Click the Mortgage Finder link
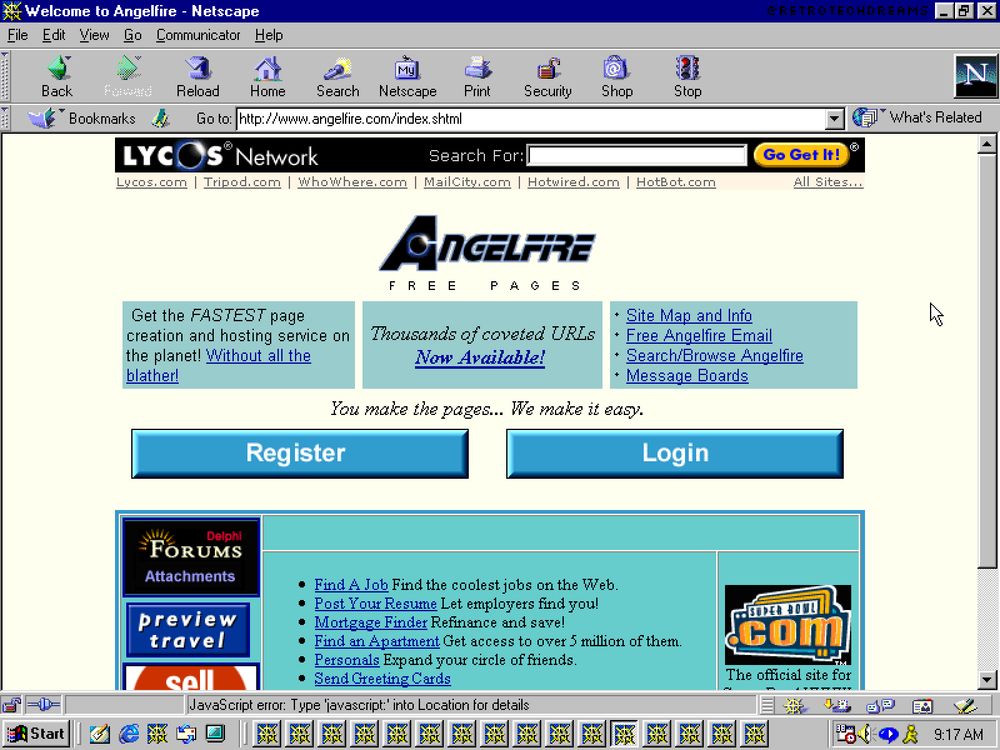 click(x=371, y=622)
